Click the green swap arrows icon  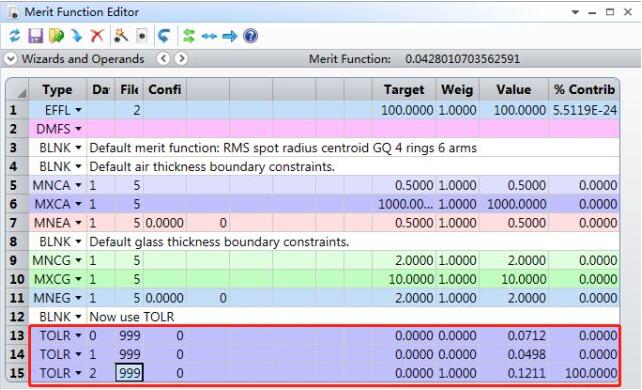coord(188,36)
